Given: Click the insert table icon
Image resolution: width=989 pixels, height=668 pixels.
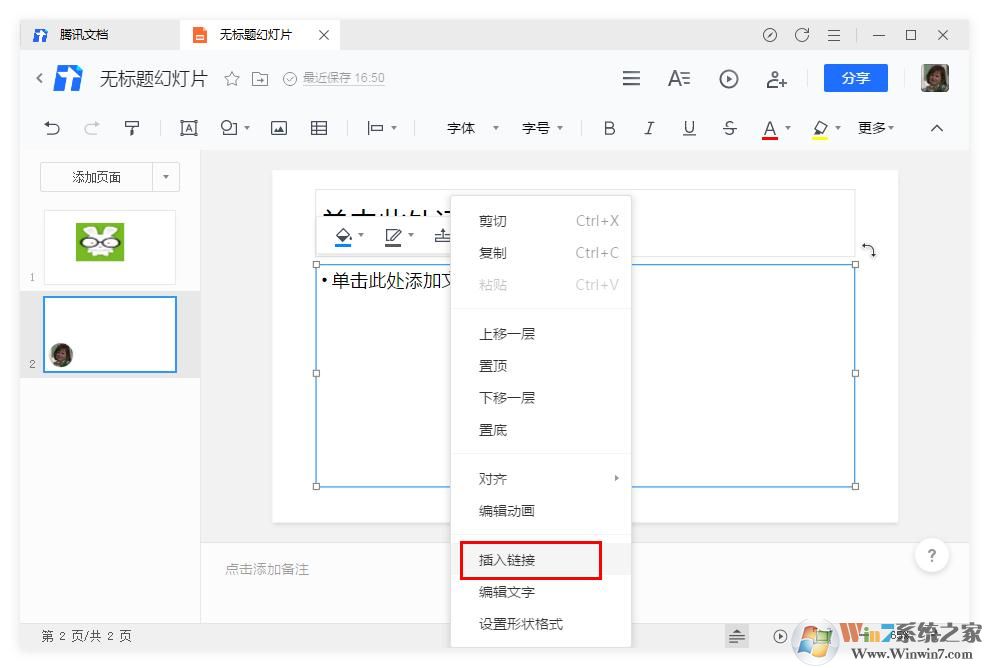Looking at the screenshot, I should point(318,128).
